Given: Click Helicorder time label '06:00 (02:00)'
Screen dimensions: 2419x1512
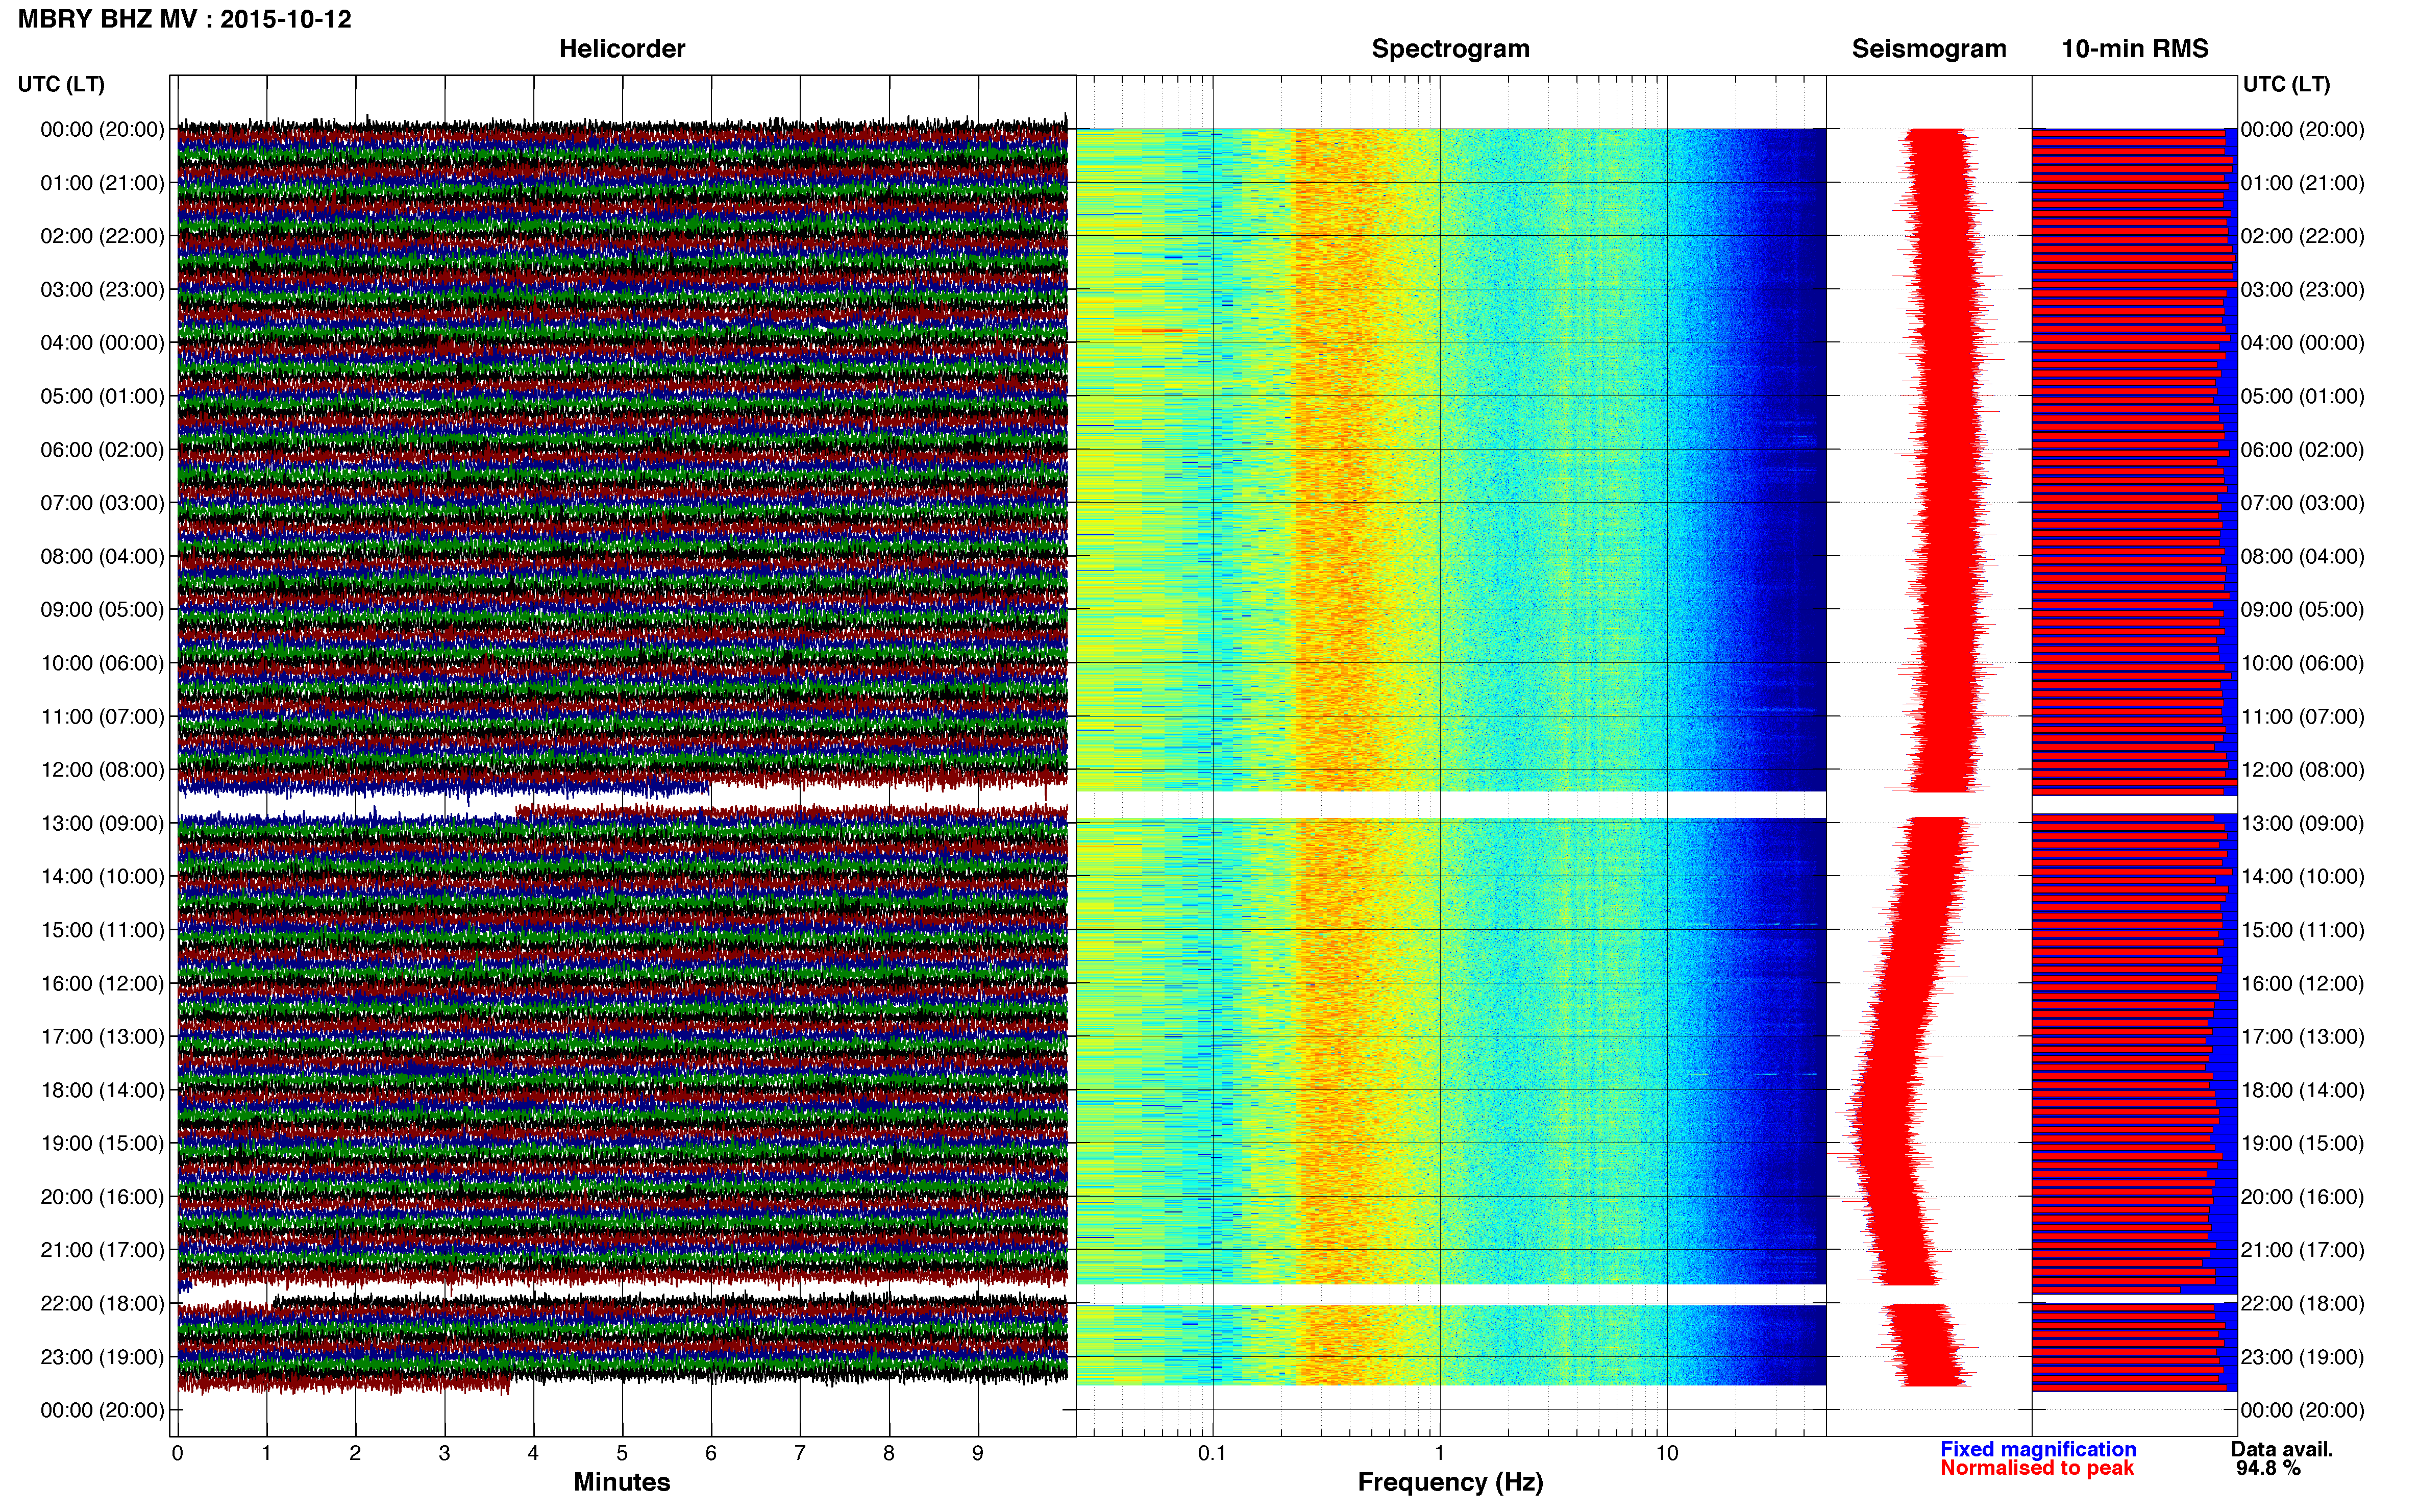Looking at the screenshot, I should (102, 450).
